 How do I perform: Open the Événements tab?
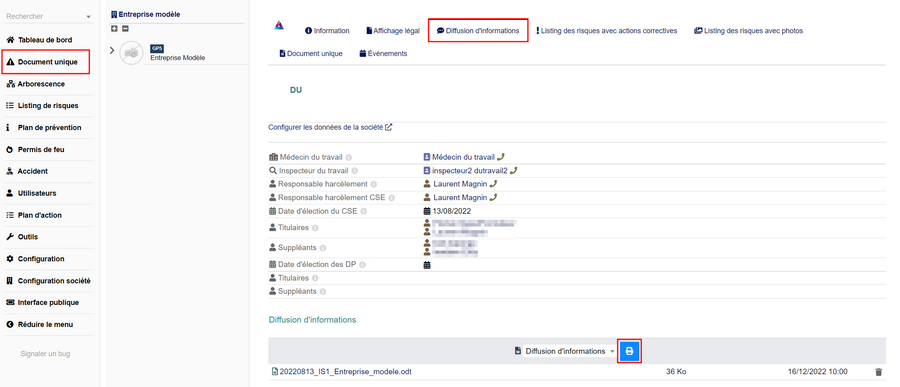point(383,53)
